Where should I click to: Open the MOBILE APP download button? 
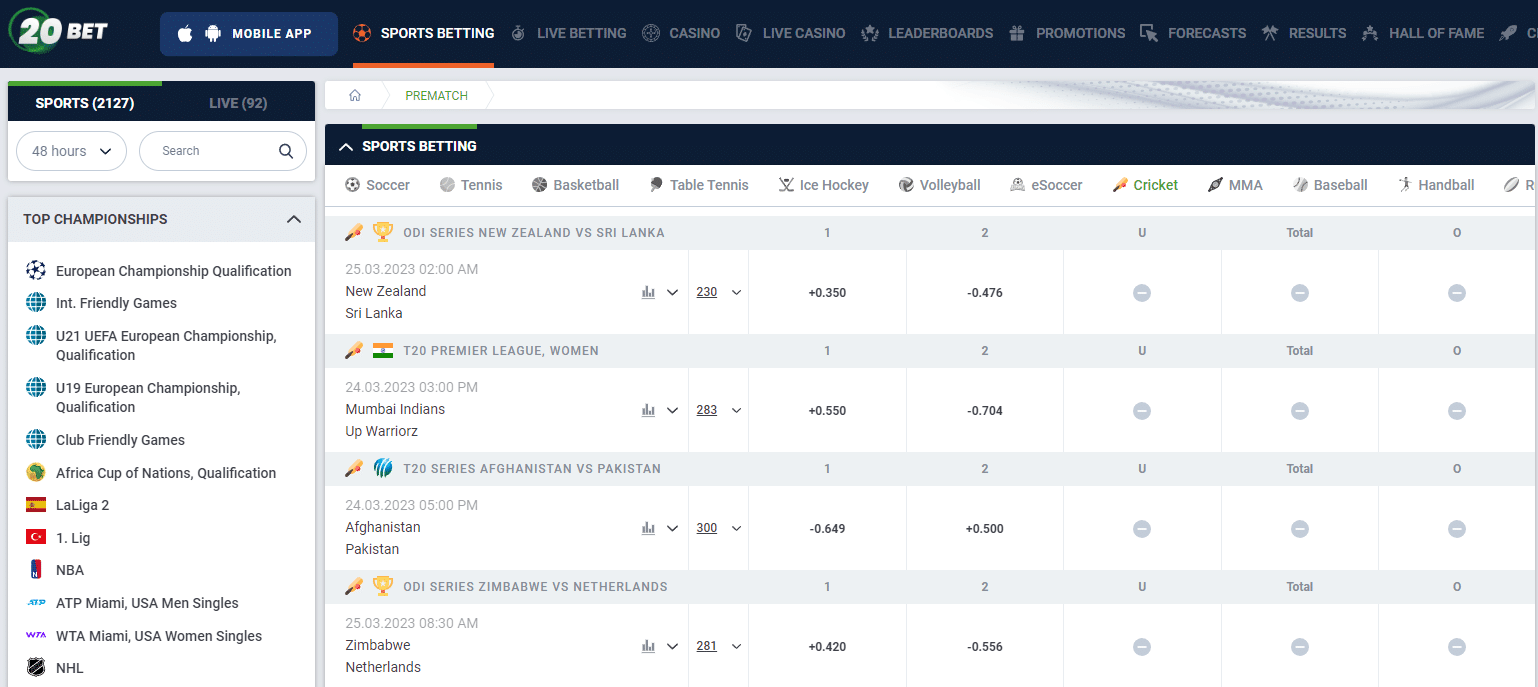tap(248, 32)
